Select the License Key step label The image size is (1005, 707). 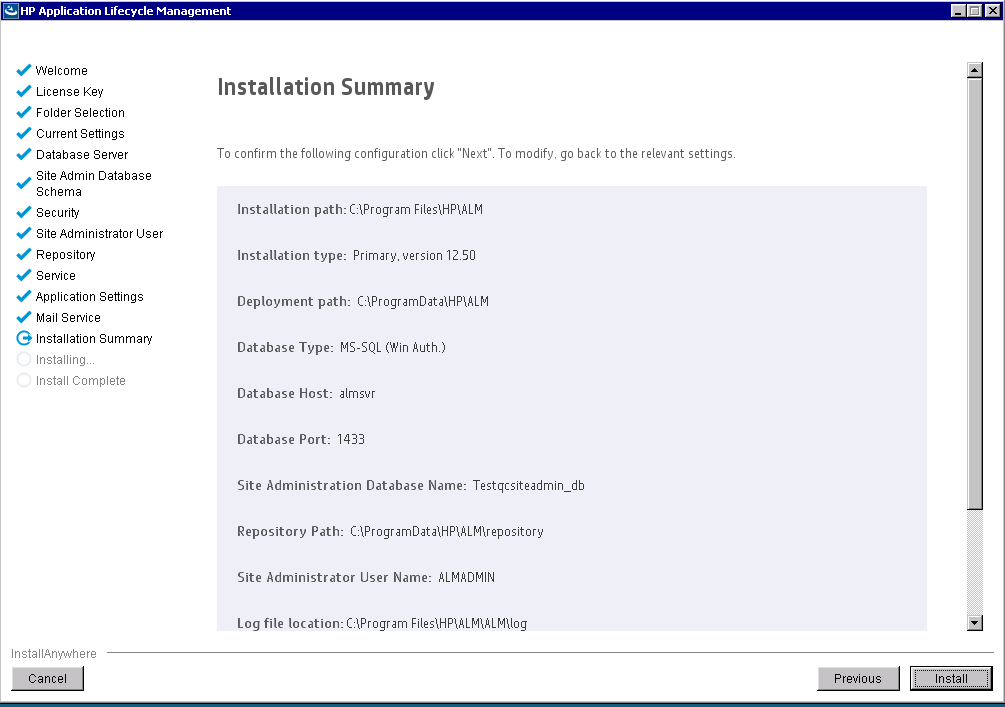tap(69, 92)
